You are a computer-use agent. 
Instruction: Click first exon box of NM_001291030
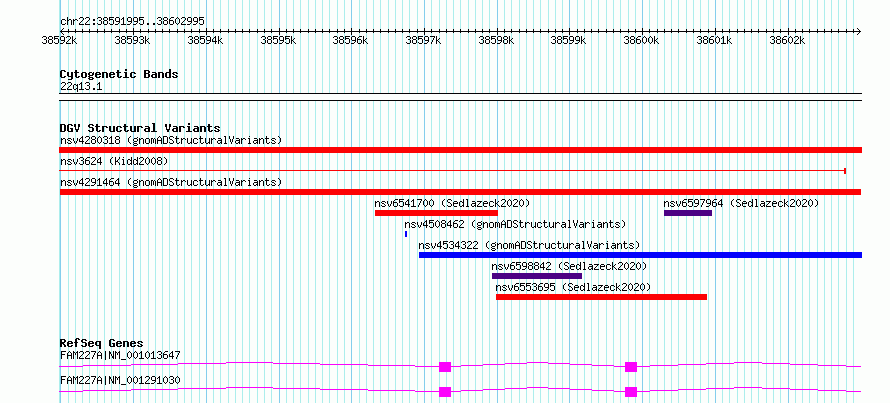pyautogui.click(x=445, y=392)
